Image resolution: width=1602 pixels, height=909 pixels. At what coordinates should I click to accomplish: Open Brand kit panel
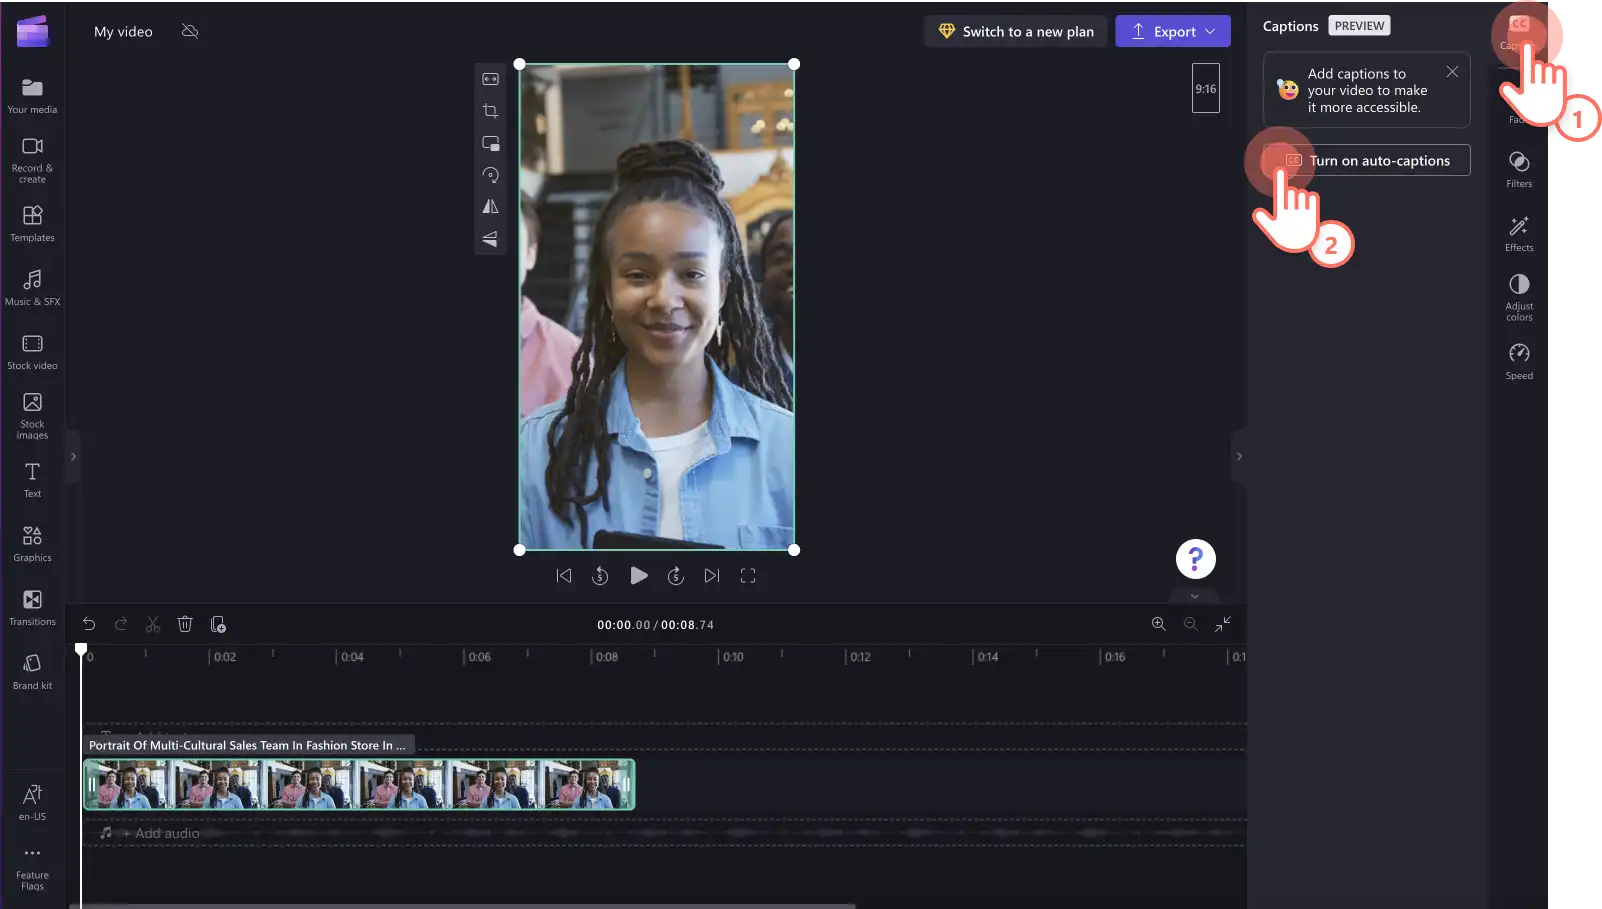tap(32, 672)
